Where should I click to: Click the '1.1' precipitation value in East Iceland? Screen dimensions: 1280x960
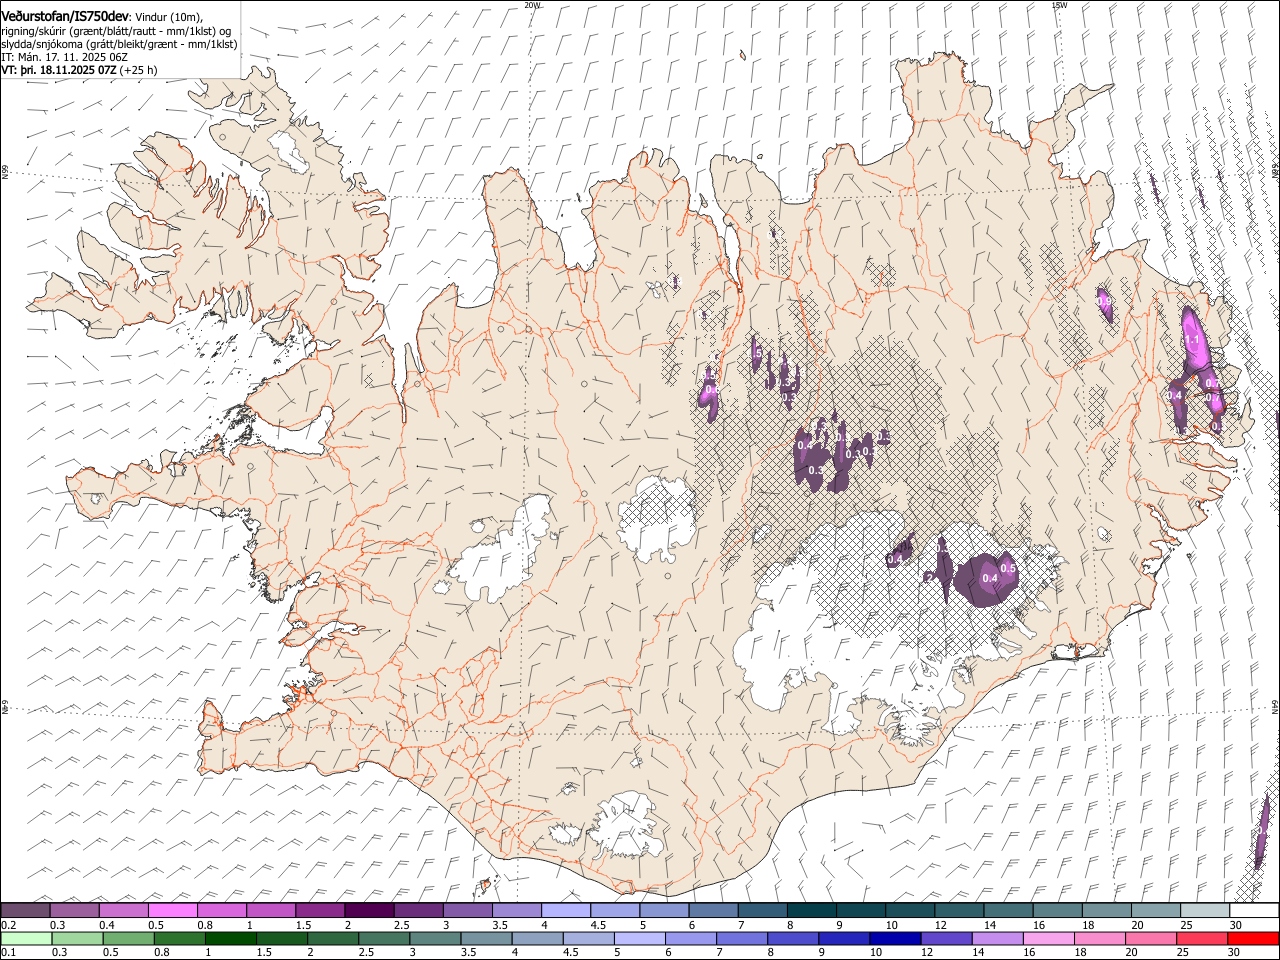1192,340
